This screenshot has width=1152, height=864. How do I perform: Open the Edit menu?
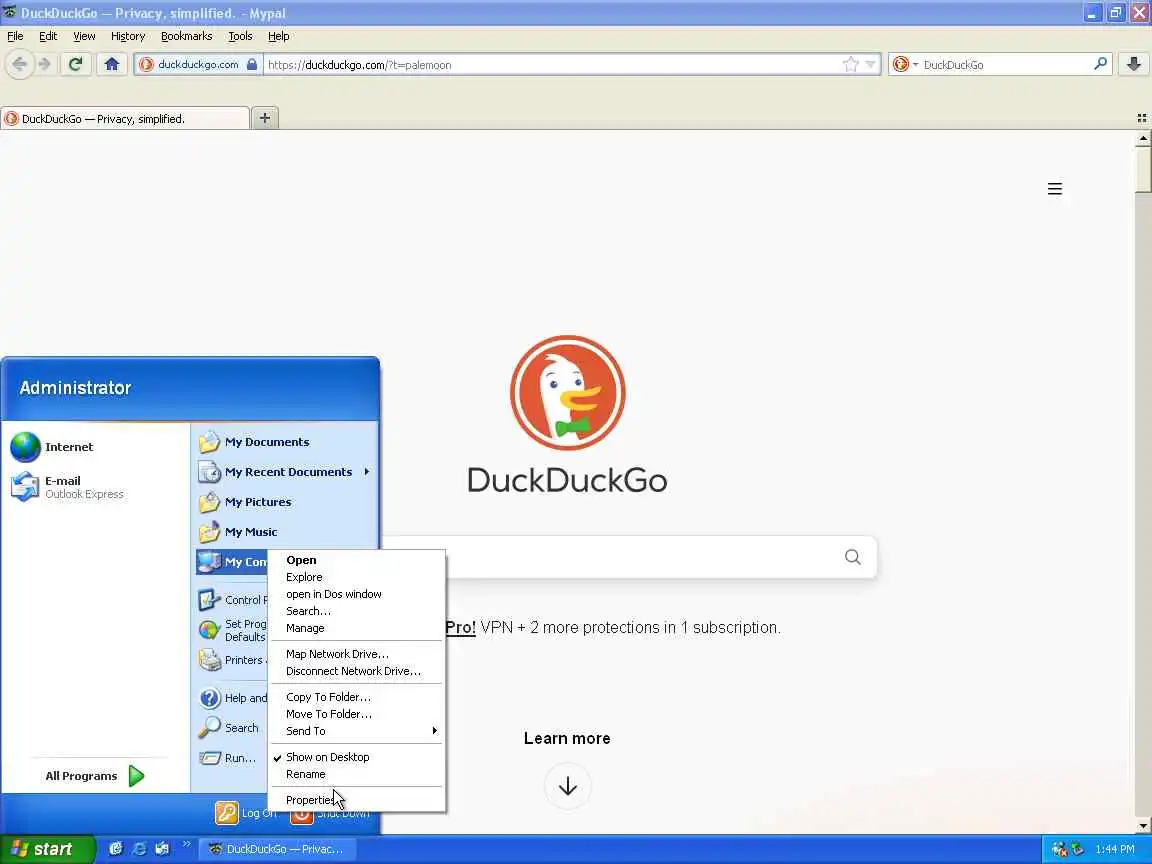(48, 36)
